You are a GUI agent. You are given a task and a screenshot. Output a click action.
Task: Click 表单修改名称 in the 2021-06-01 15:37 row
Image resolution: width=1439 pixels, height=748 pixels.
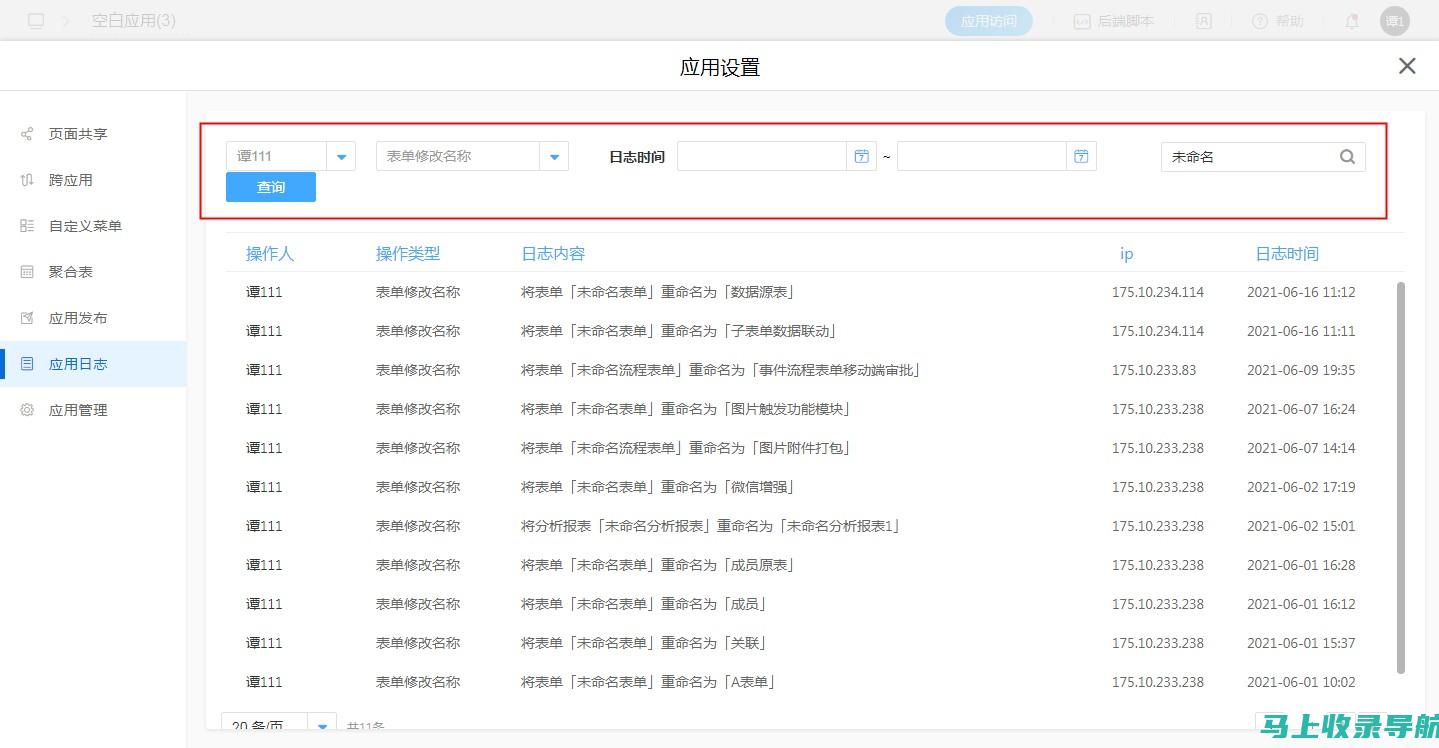coord(418,643)
